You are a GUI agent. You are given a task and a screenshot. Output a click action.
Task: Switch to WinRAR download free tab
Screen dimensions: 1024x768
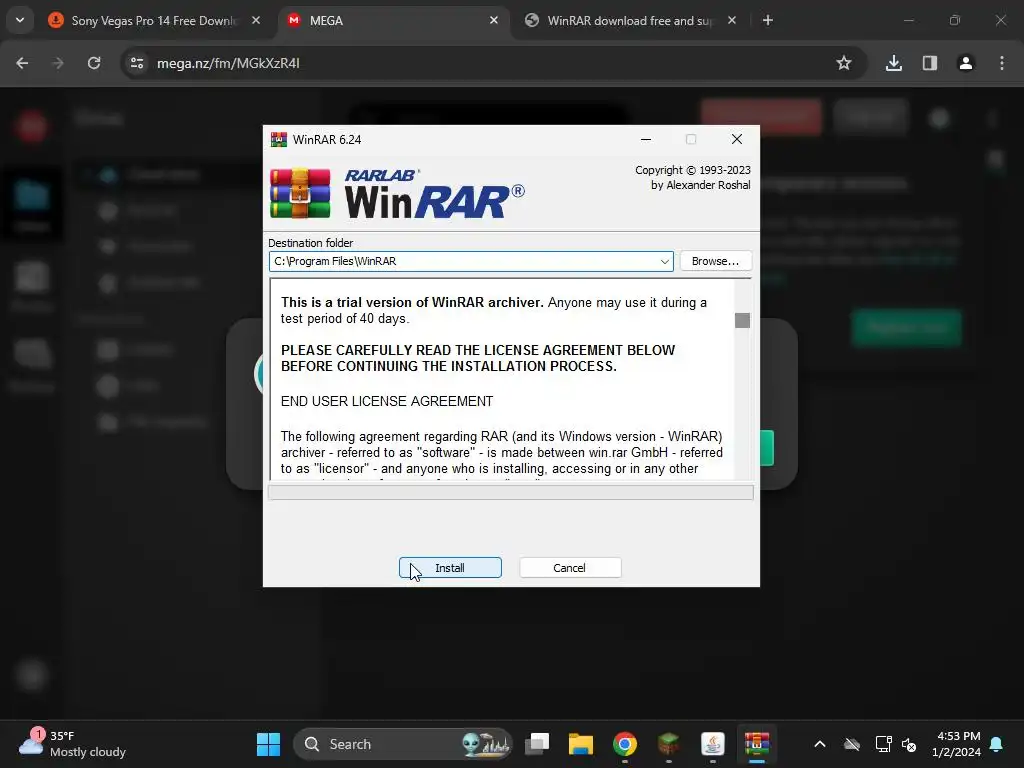point(629,20)
